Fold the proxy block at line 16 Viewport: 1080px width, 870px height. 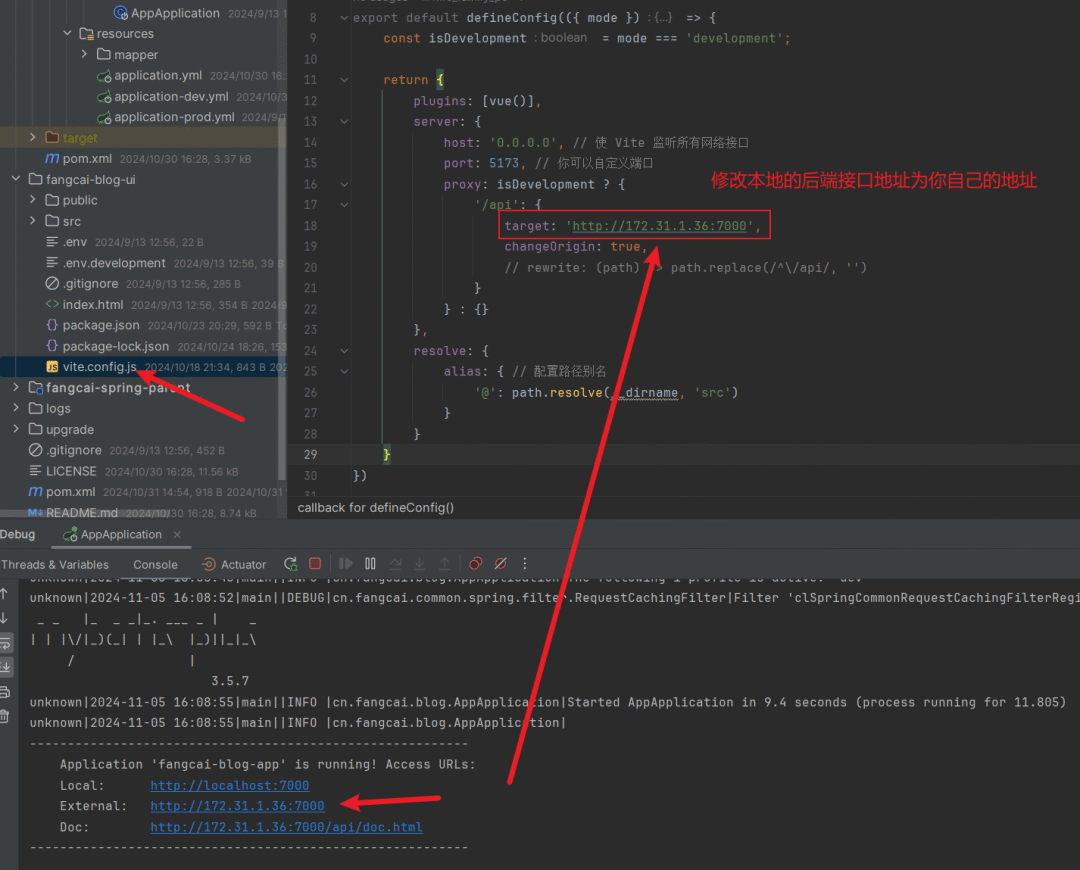pos(344,184)
